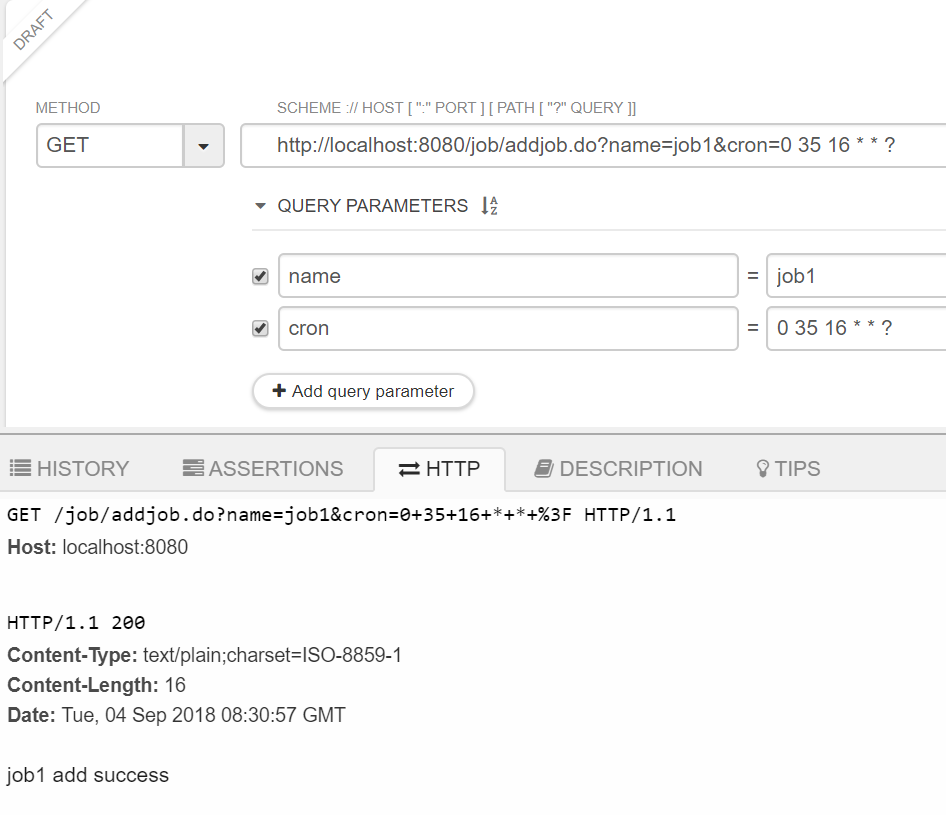Viewport: 946px width, 815px height.
Task: Switch to the History tab
Action: pyautogui.click(x=69, y=469)
